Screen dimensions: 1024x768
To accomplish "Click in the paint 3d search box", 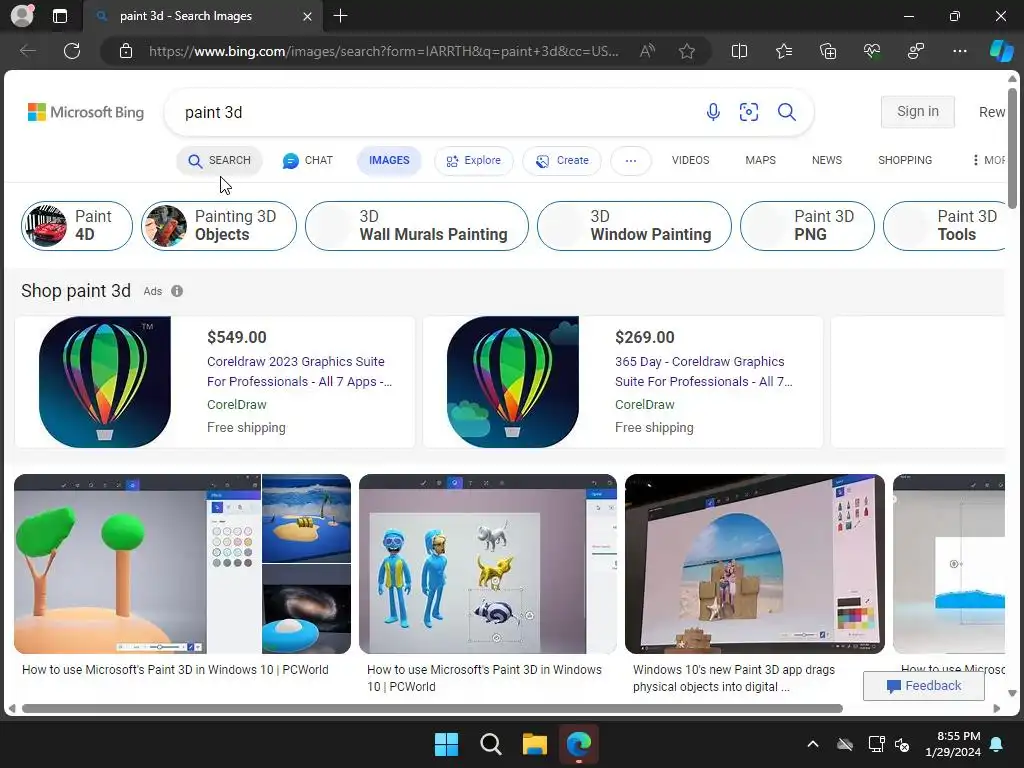I will [431, 112].
